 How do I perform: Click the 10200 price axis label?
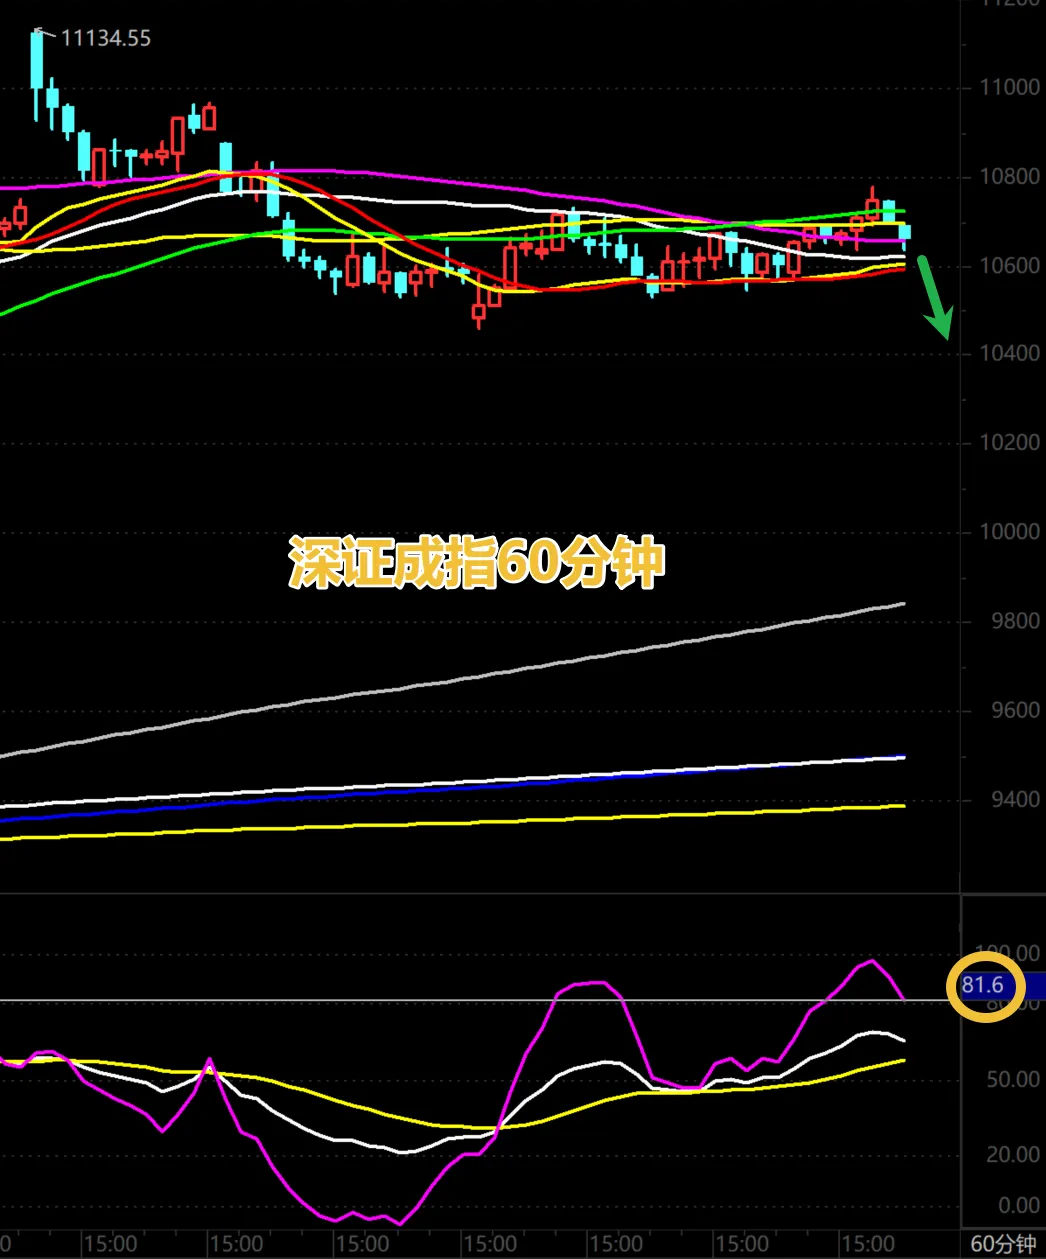(x=1009, y=443)
